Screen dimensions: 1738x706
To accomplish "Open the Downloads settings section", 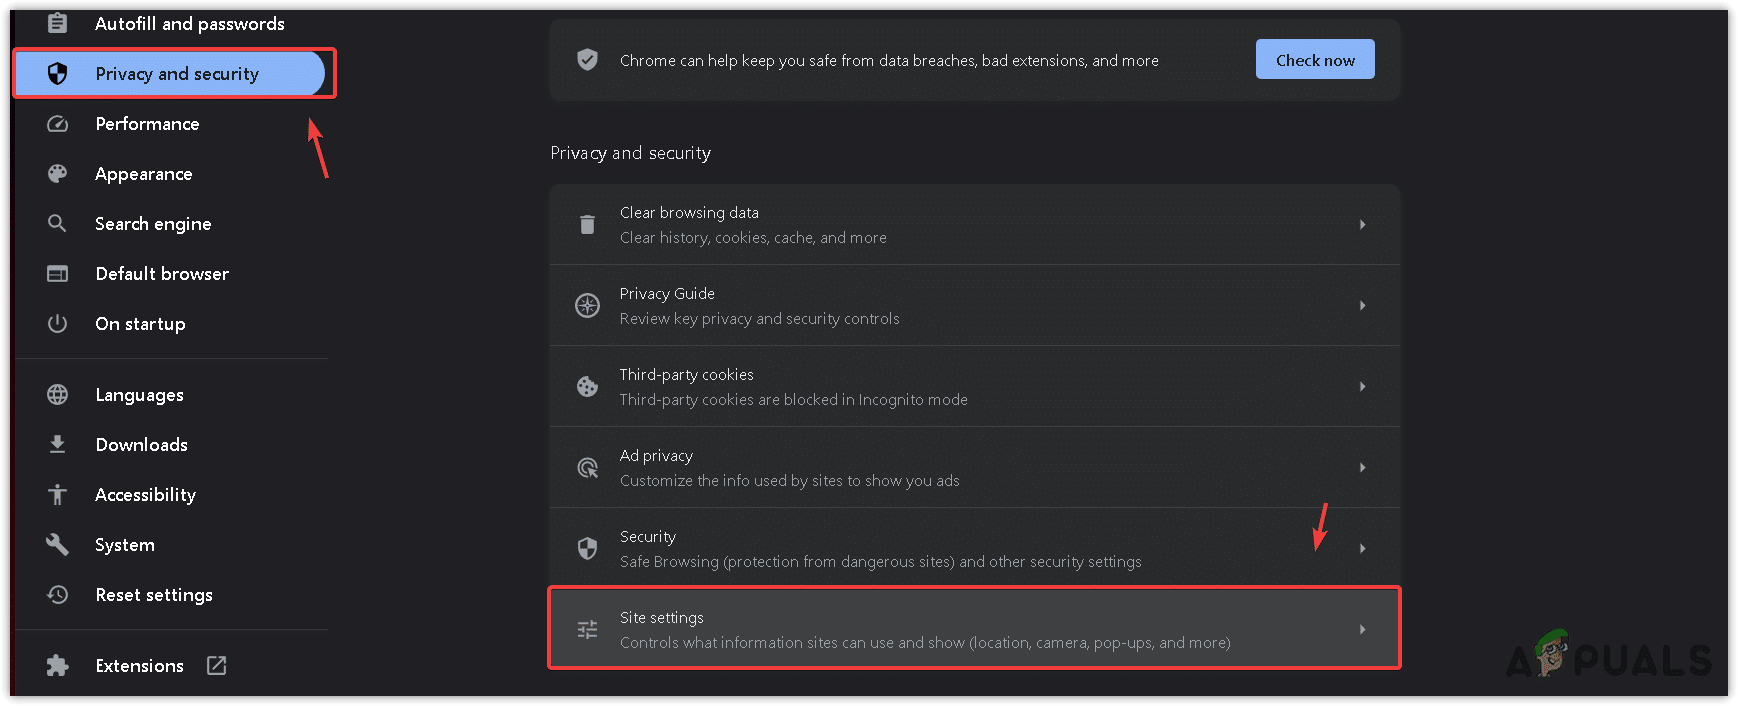I will click(x=141, y=445).
